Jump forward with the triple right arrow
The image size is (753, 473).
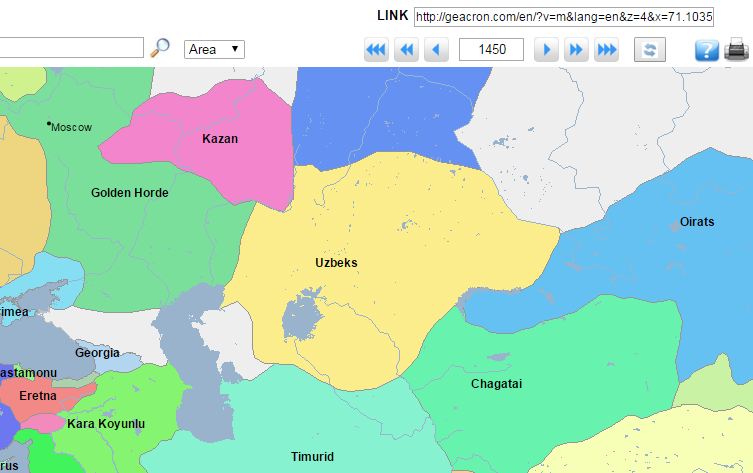(x=606, y=50)
